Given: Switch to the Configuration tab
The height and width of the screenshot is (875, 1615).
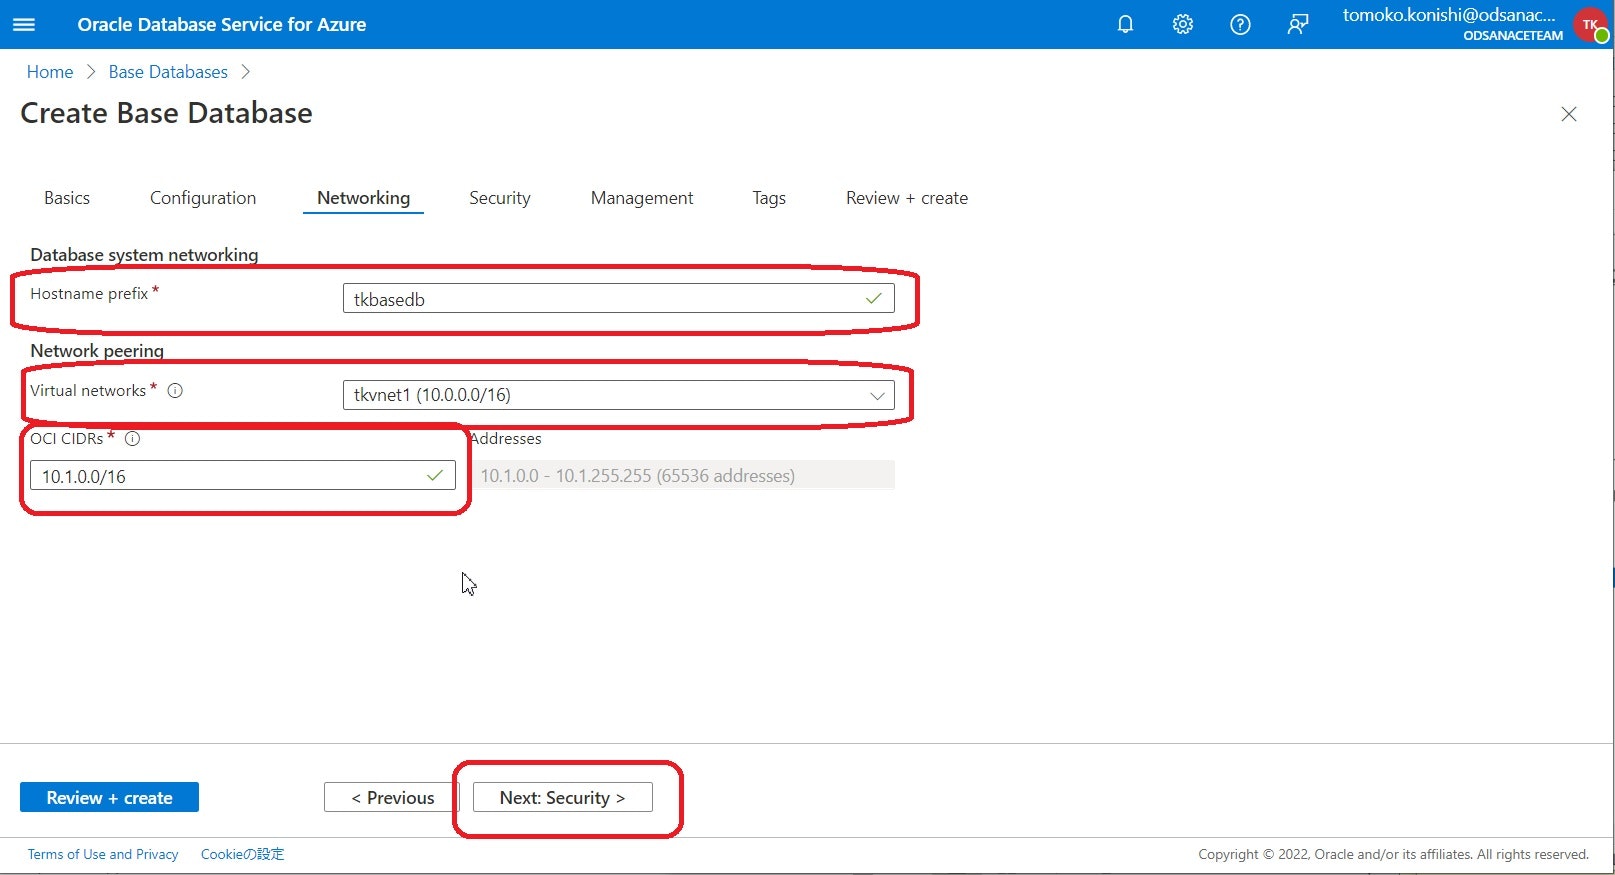Looking at the screenshot, I should click(203, 198).
